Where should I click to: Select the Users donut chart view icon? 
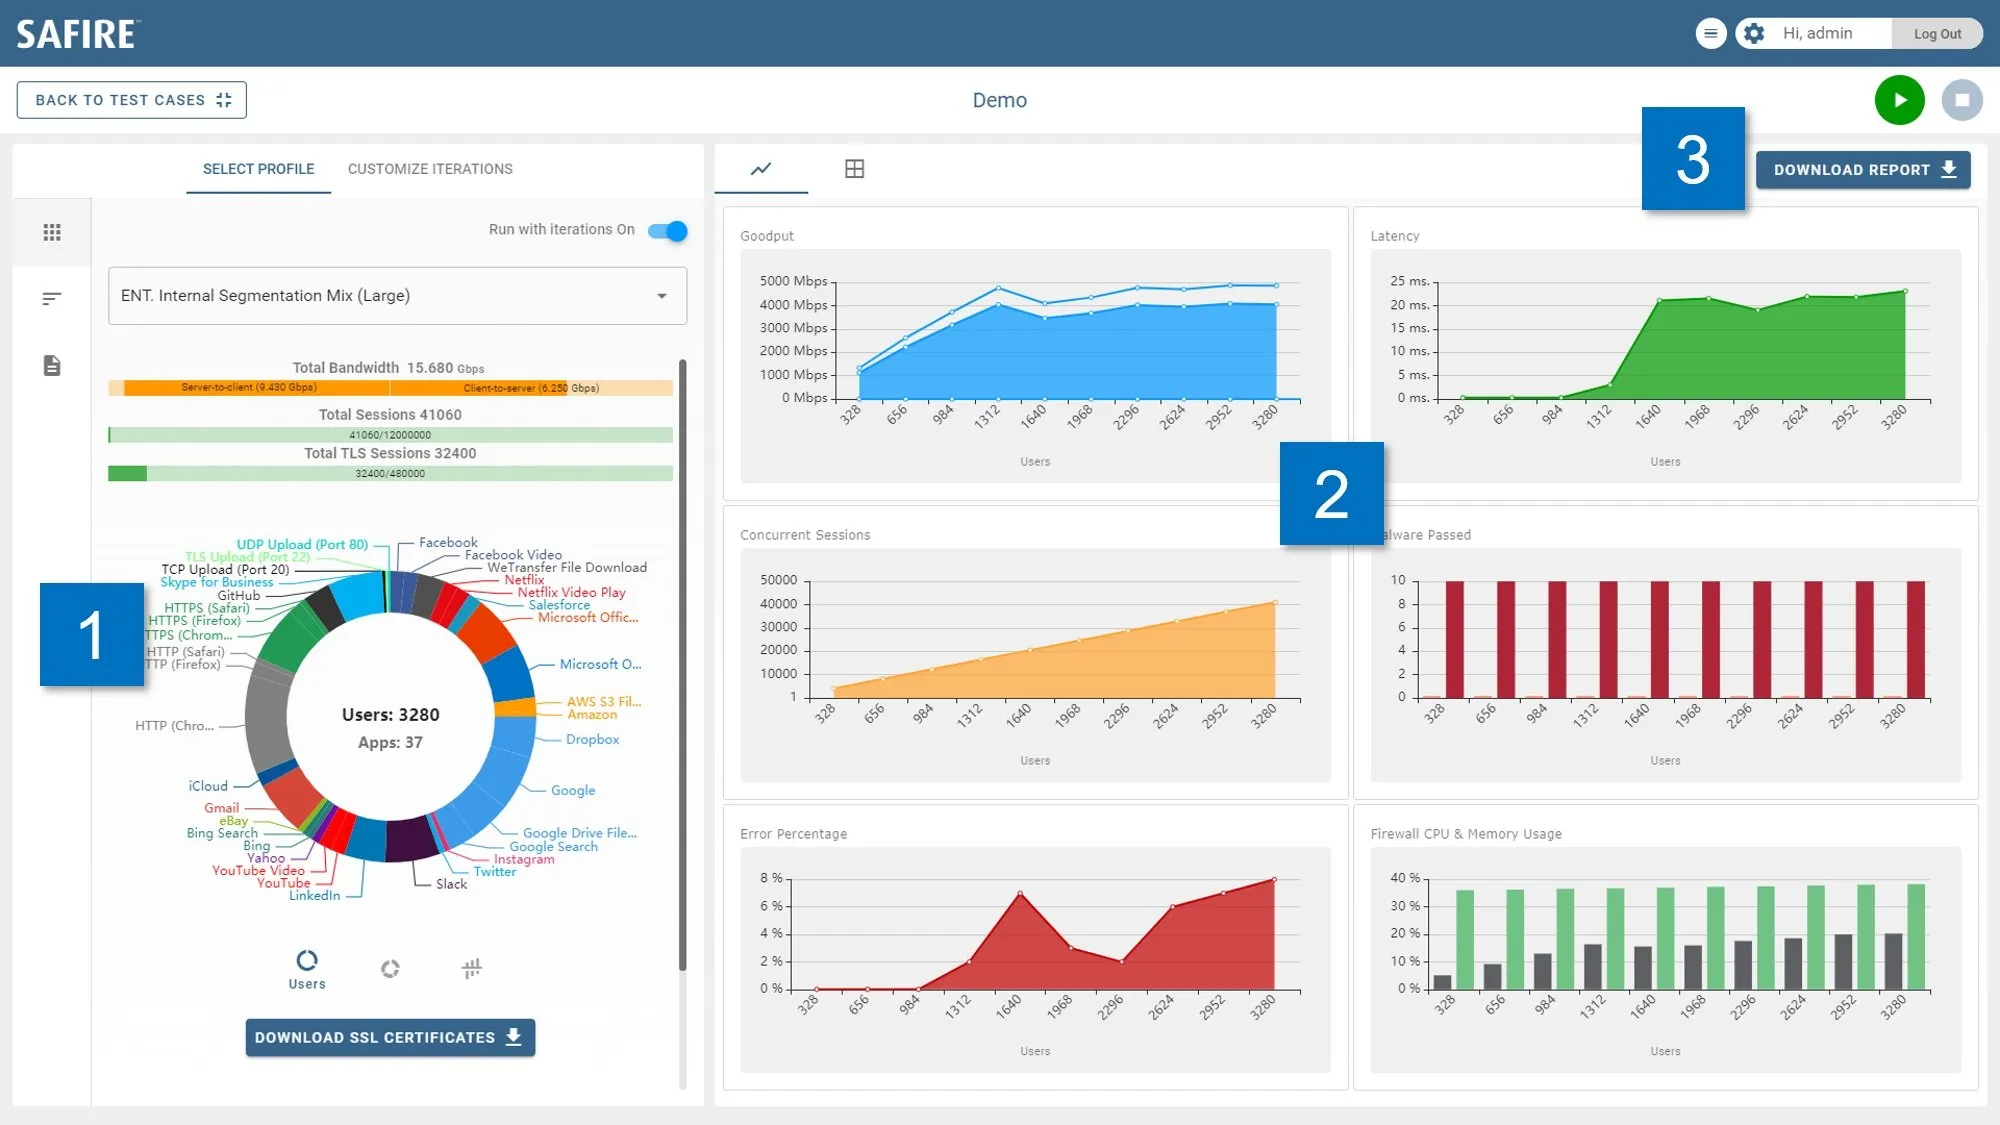(307, 970)
